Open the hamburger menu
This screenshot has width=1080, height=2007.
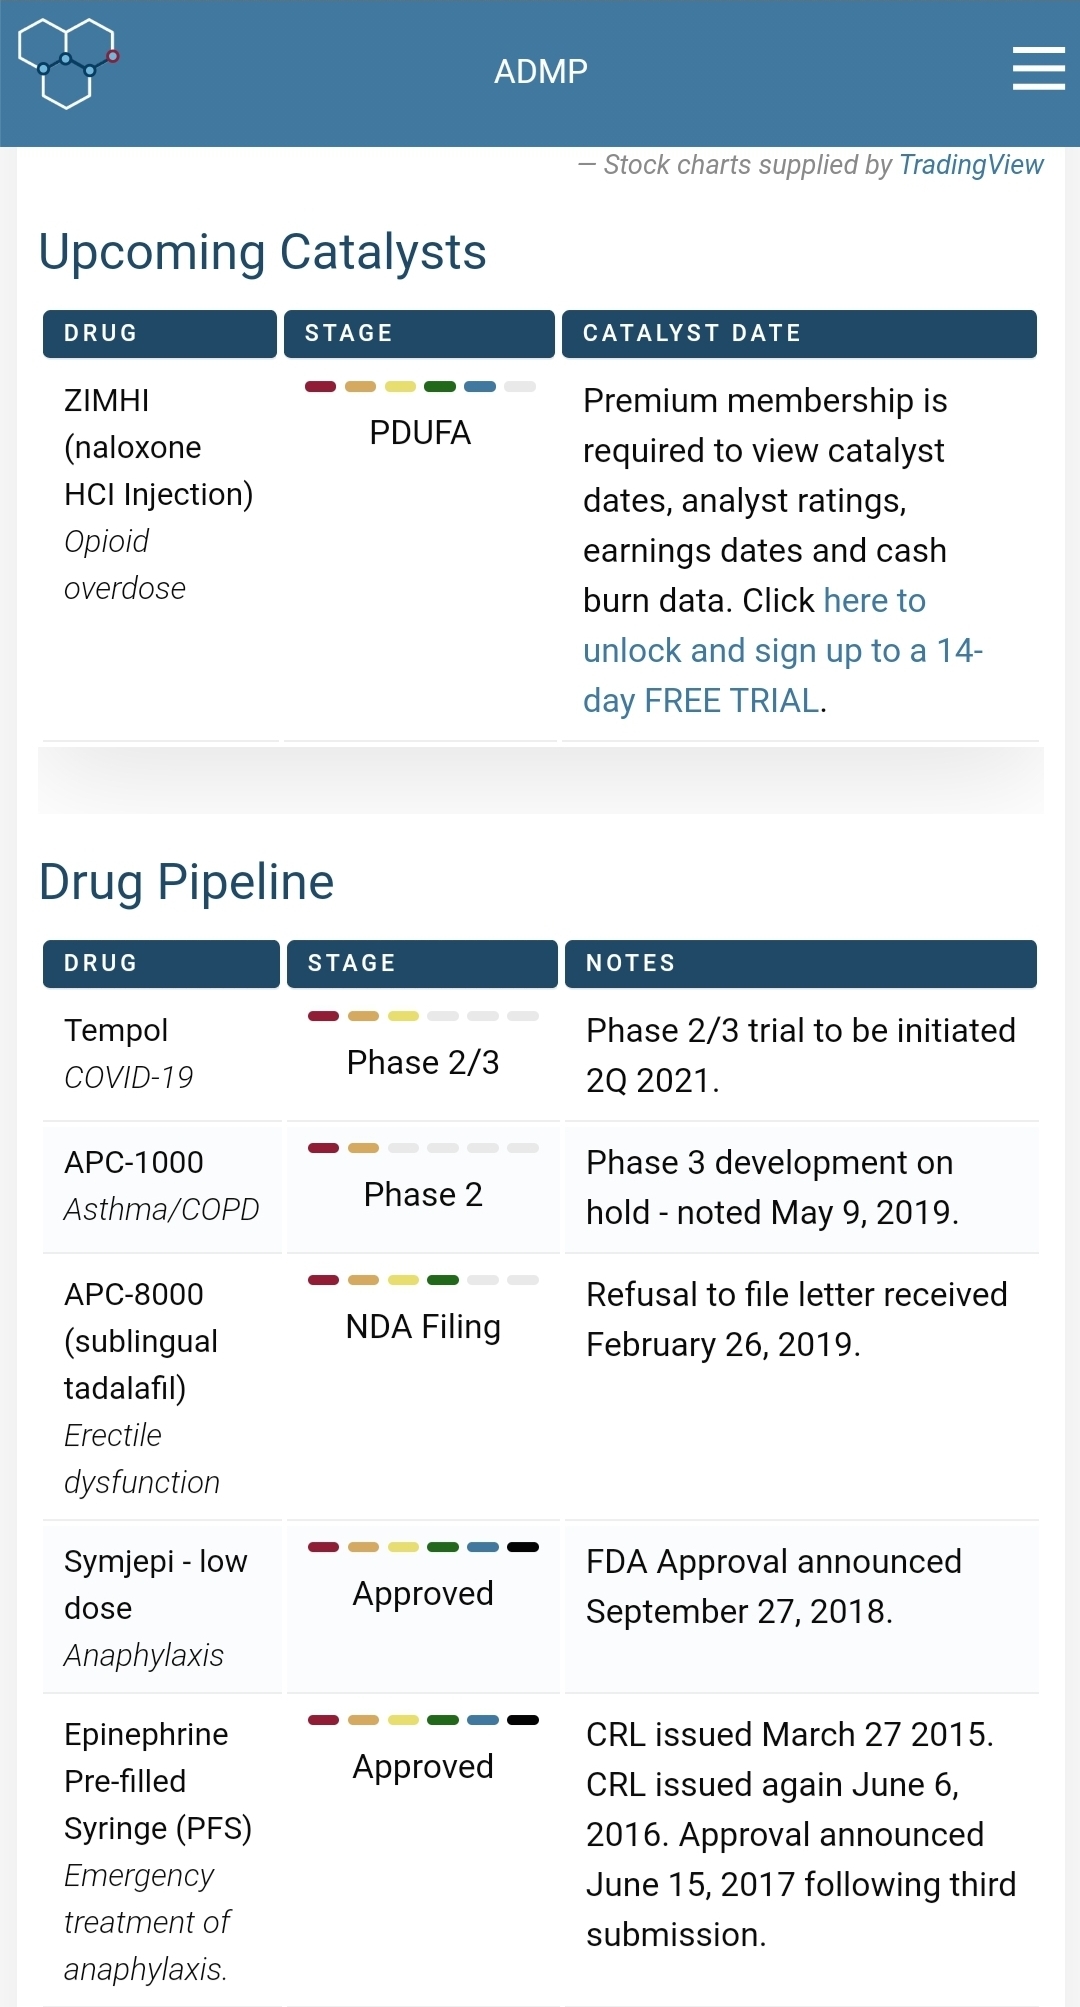coord(1038,68)
